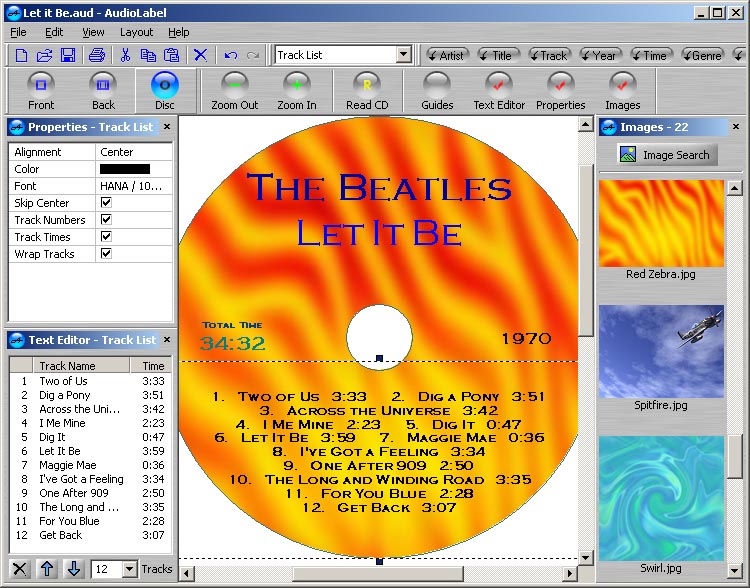Move selected track down with the arrow

click(x=74, y=569)
